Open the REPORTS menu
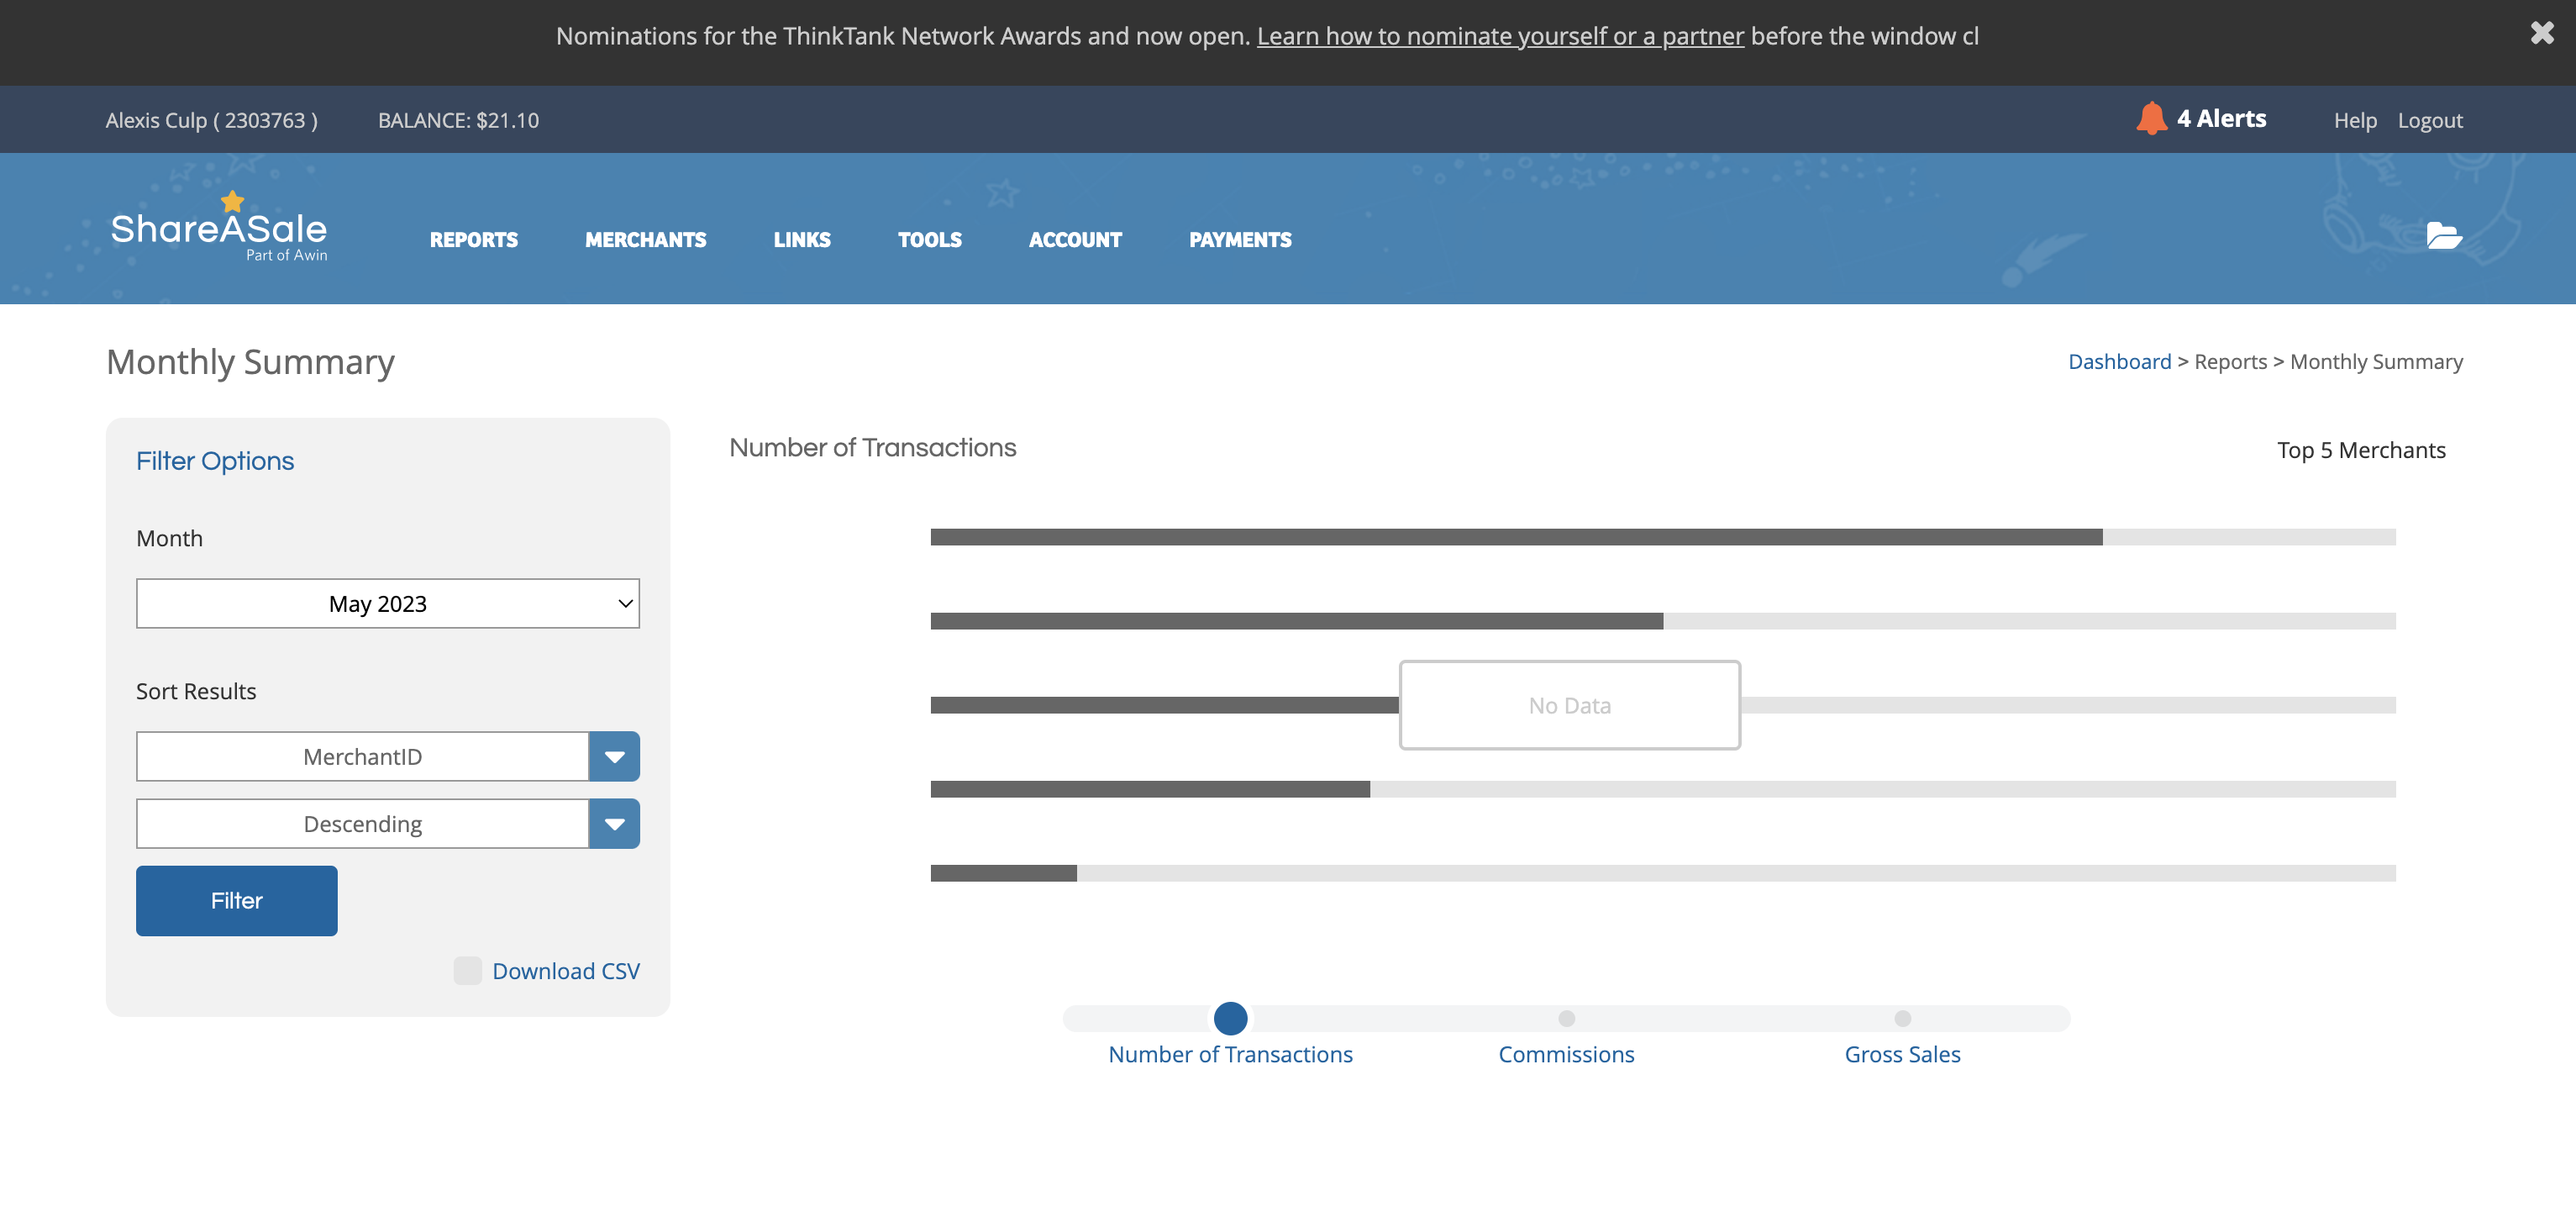2576x1217 pixels. coord(474,240)
